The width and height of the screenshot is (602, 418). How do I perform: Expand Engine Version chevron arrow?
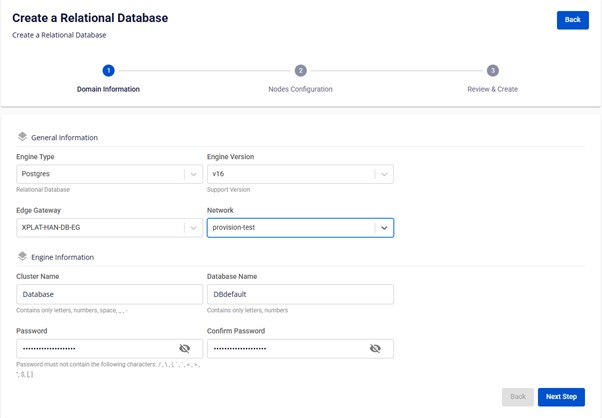[x=384, y=174]
